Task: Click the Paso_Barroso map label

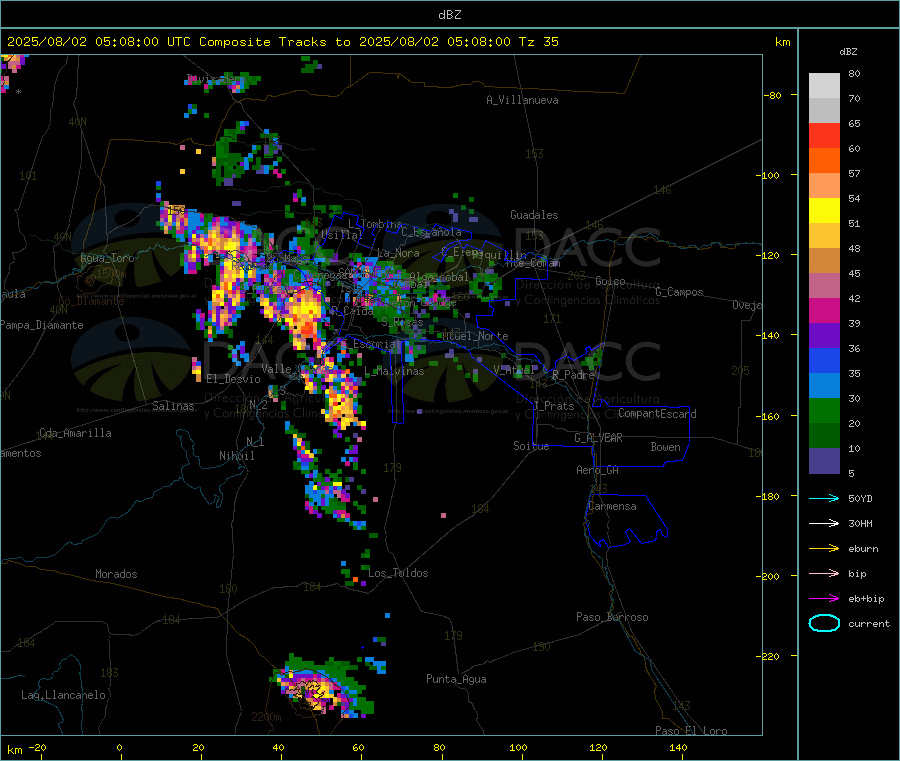Action: click(612, 618)
